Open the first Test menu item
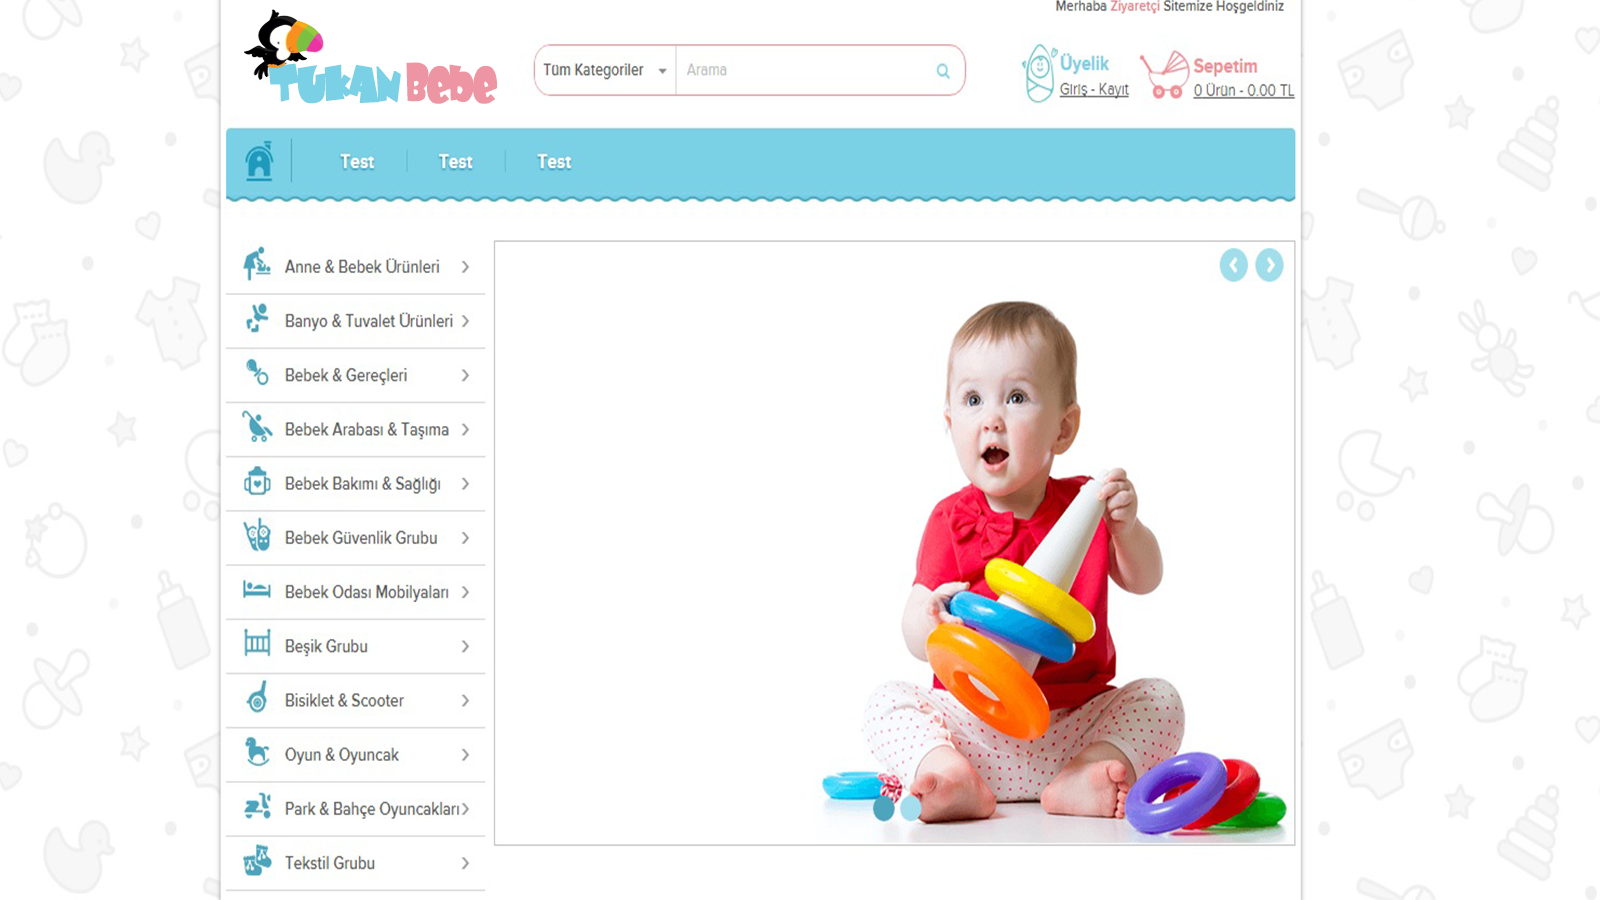The image size is (1600, 900). coord(357,162)
